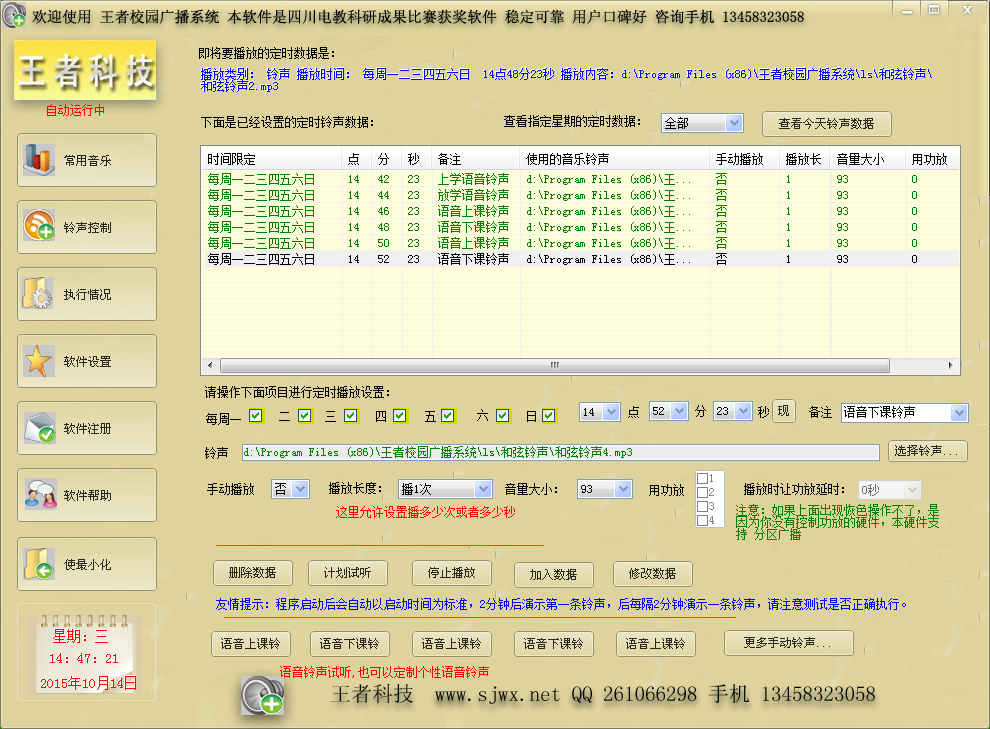The width and height of the screenshot is (990, 729).
Task: Open 软件帮助 via its people icon
Action: (x=39, y=495)
